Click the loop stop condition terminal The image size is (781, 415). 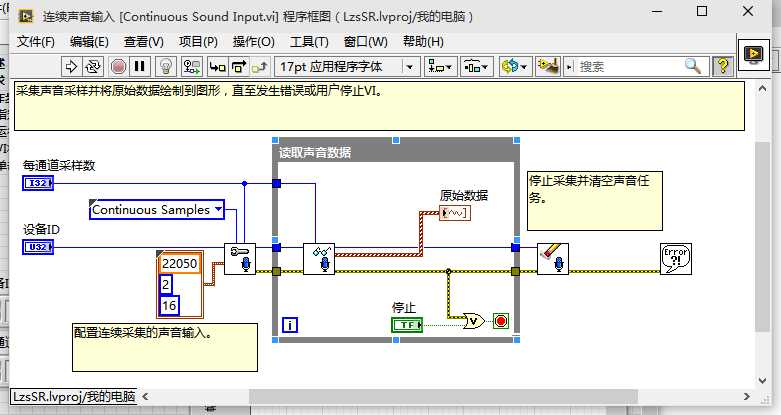coord(501,321)
